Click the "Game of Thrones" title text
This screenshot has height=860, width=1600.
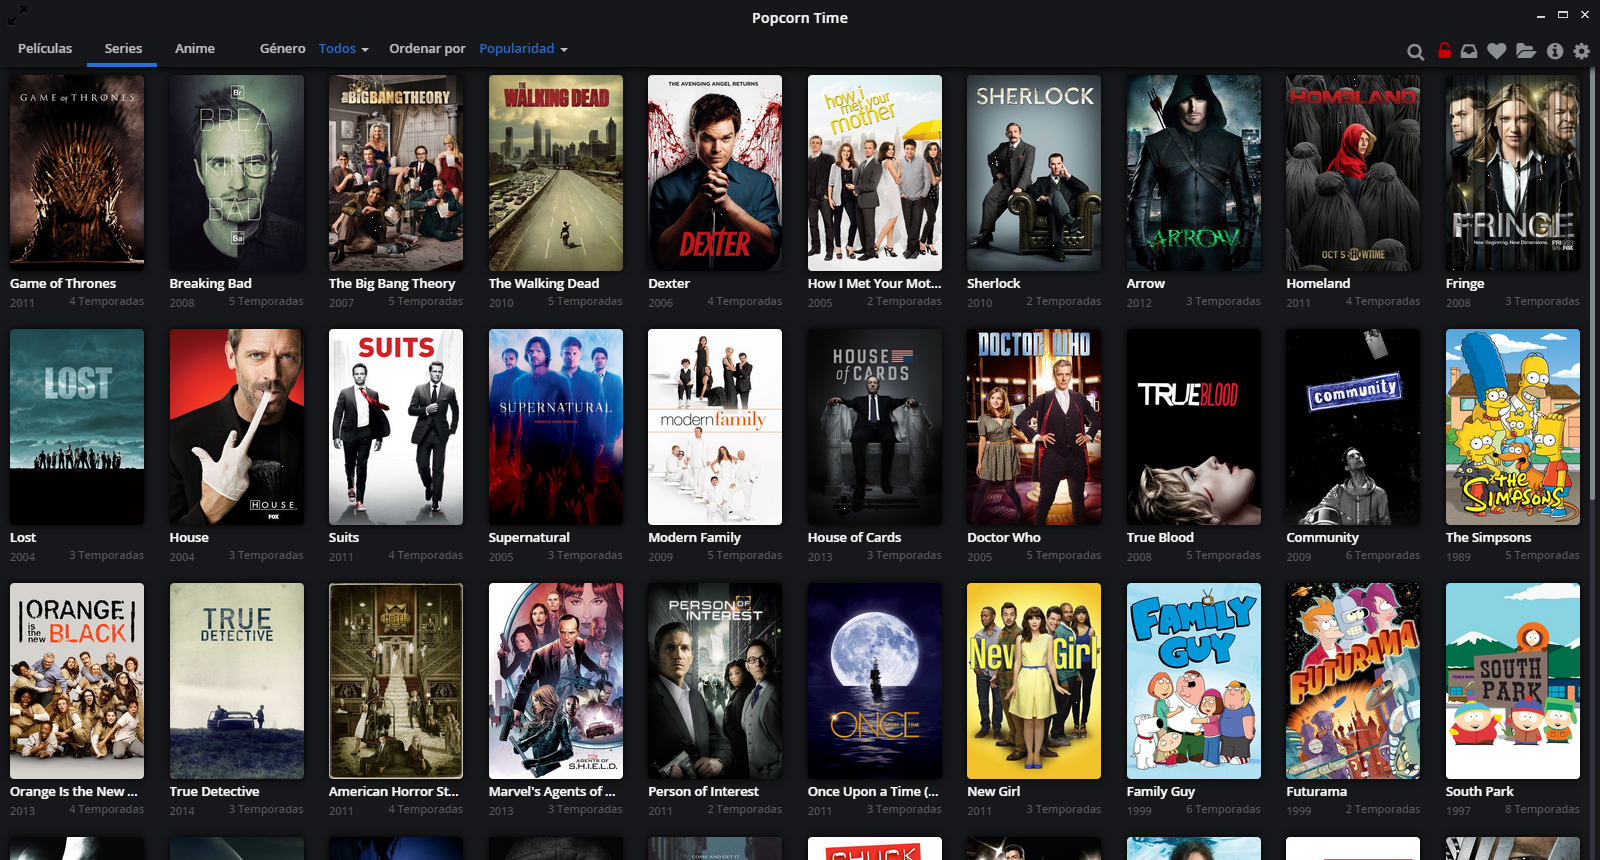63,284
